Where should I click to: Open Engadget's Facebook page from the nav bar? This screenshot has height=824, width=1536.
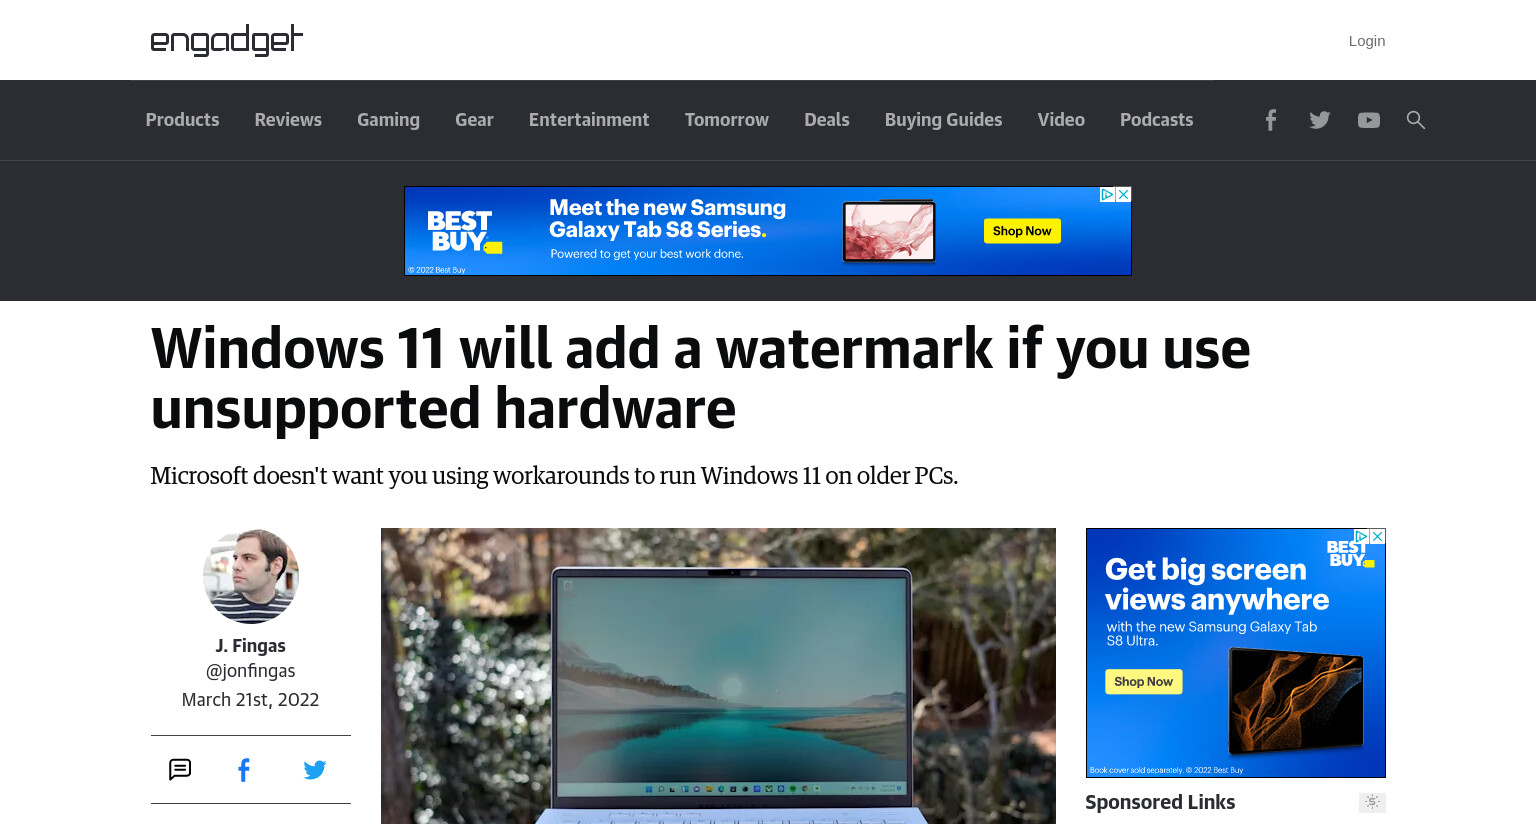coord(1271,120)
